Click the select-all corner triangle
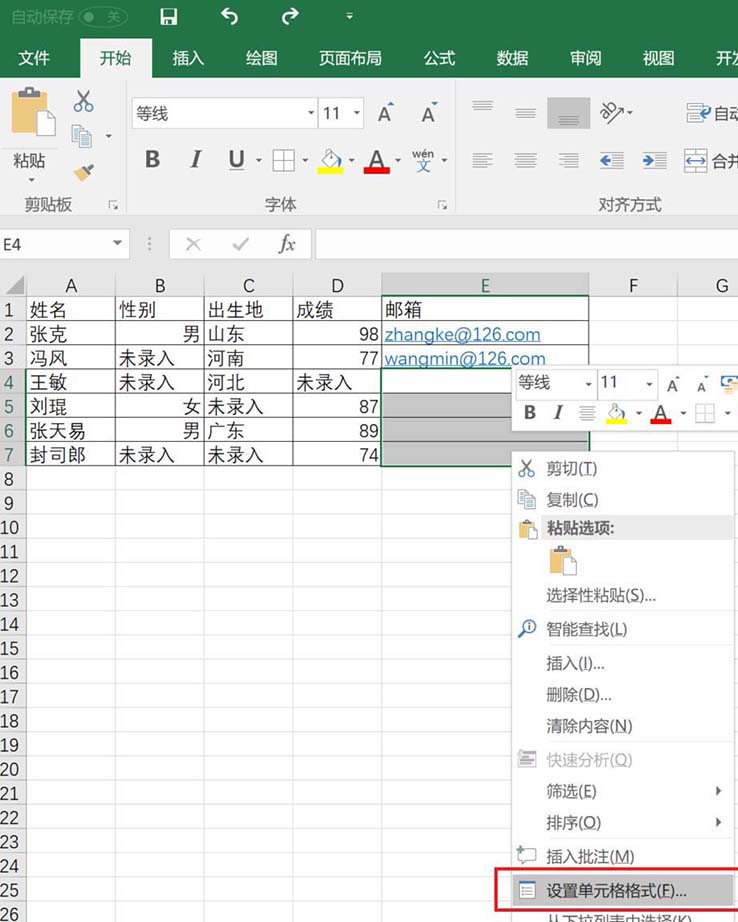 (x=14, y=285)
